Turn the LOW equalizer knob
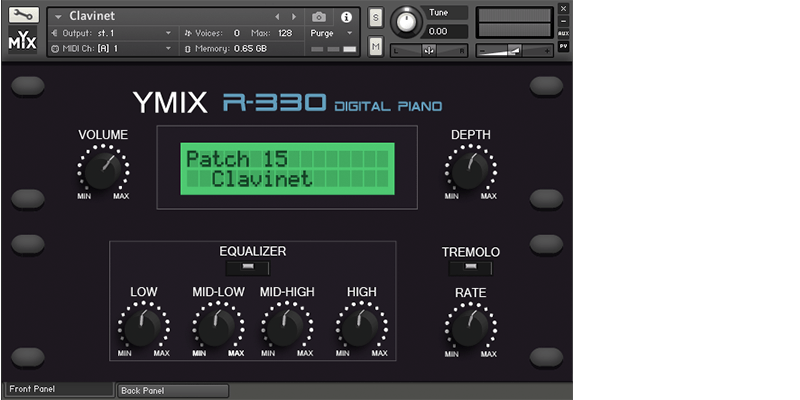Screen dimensions: 800x400 click(x=143, y=328)
